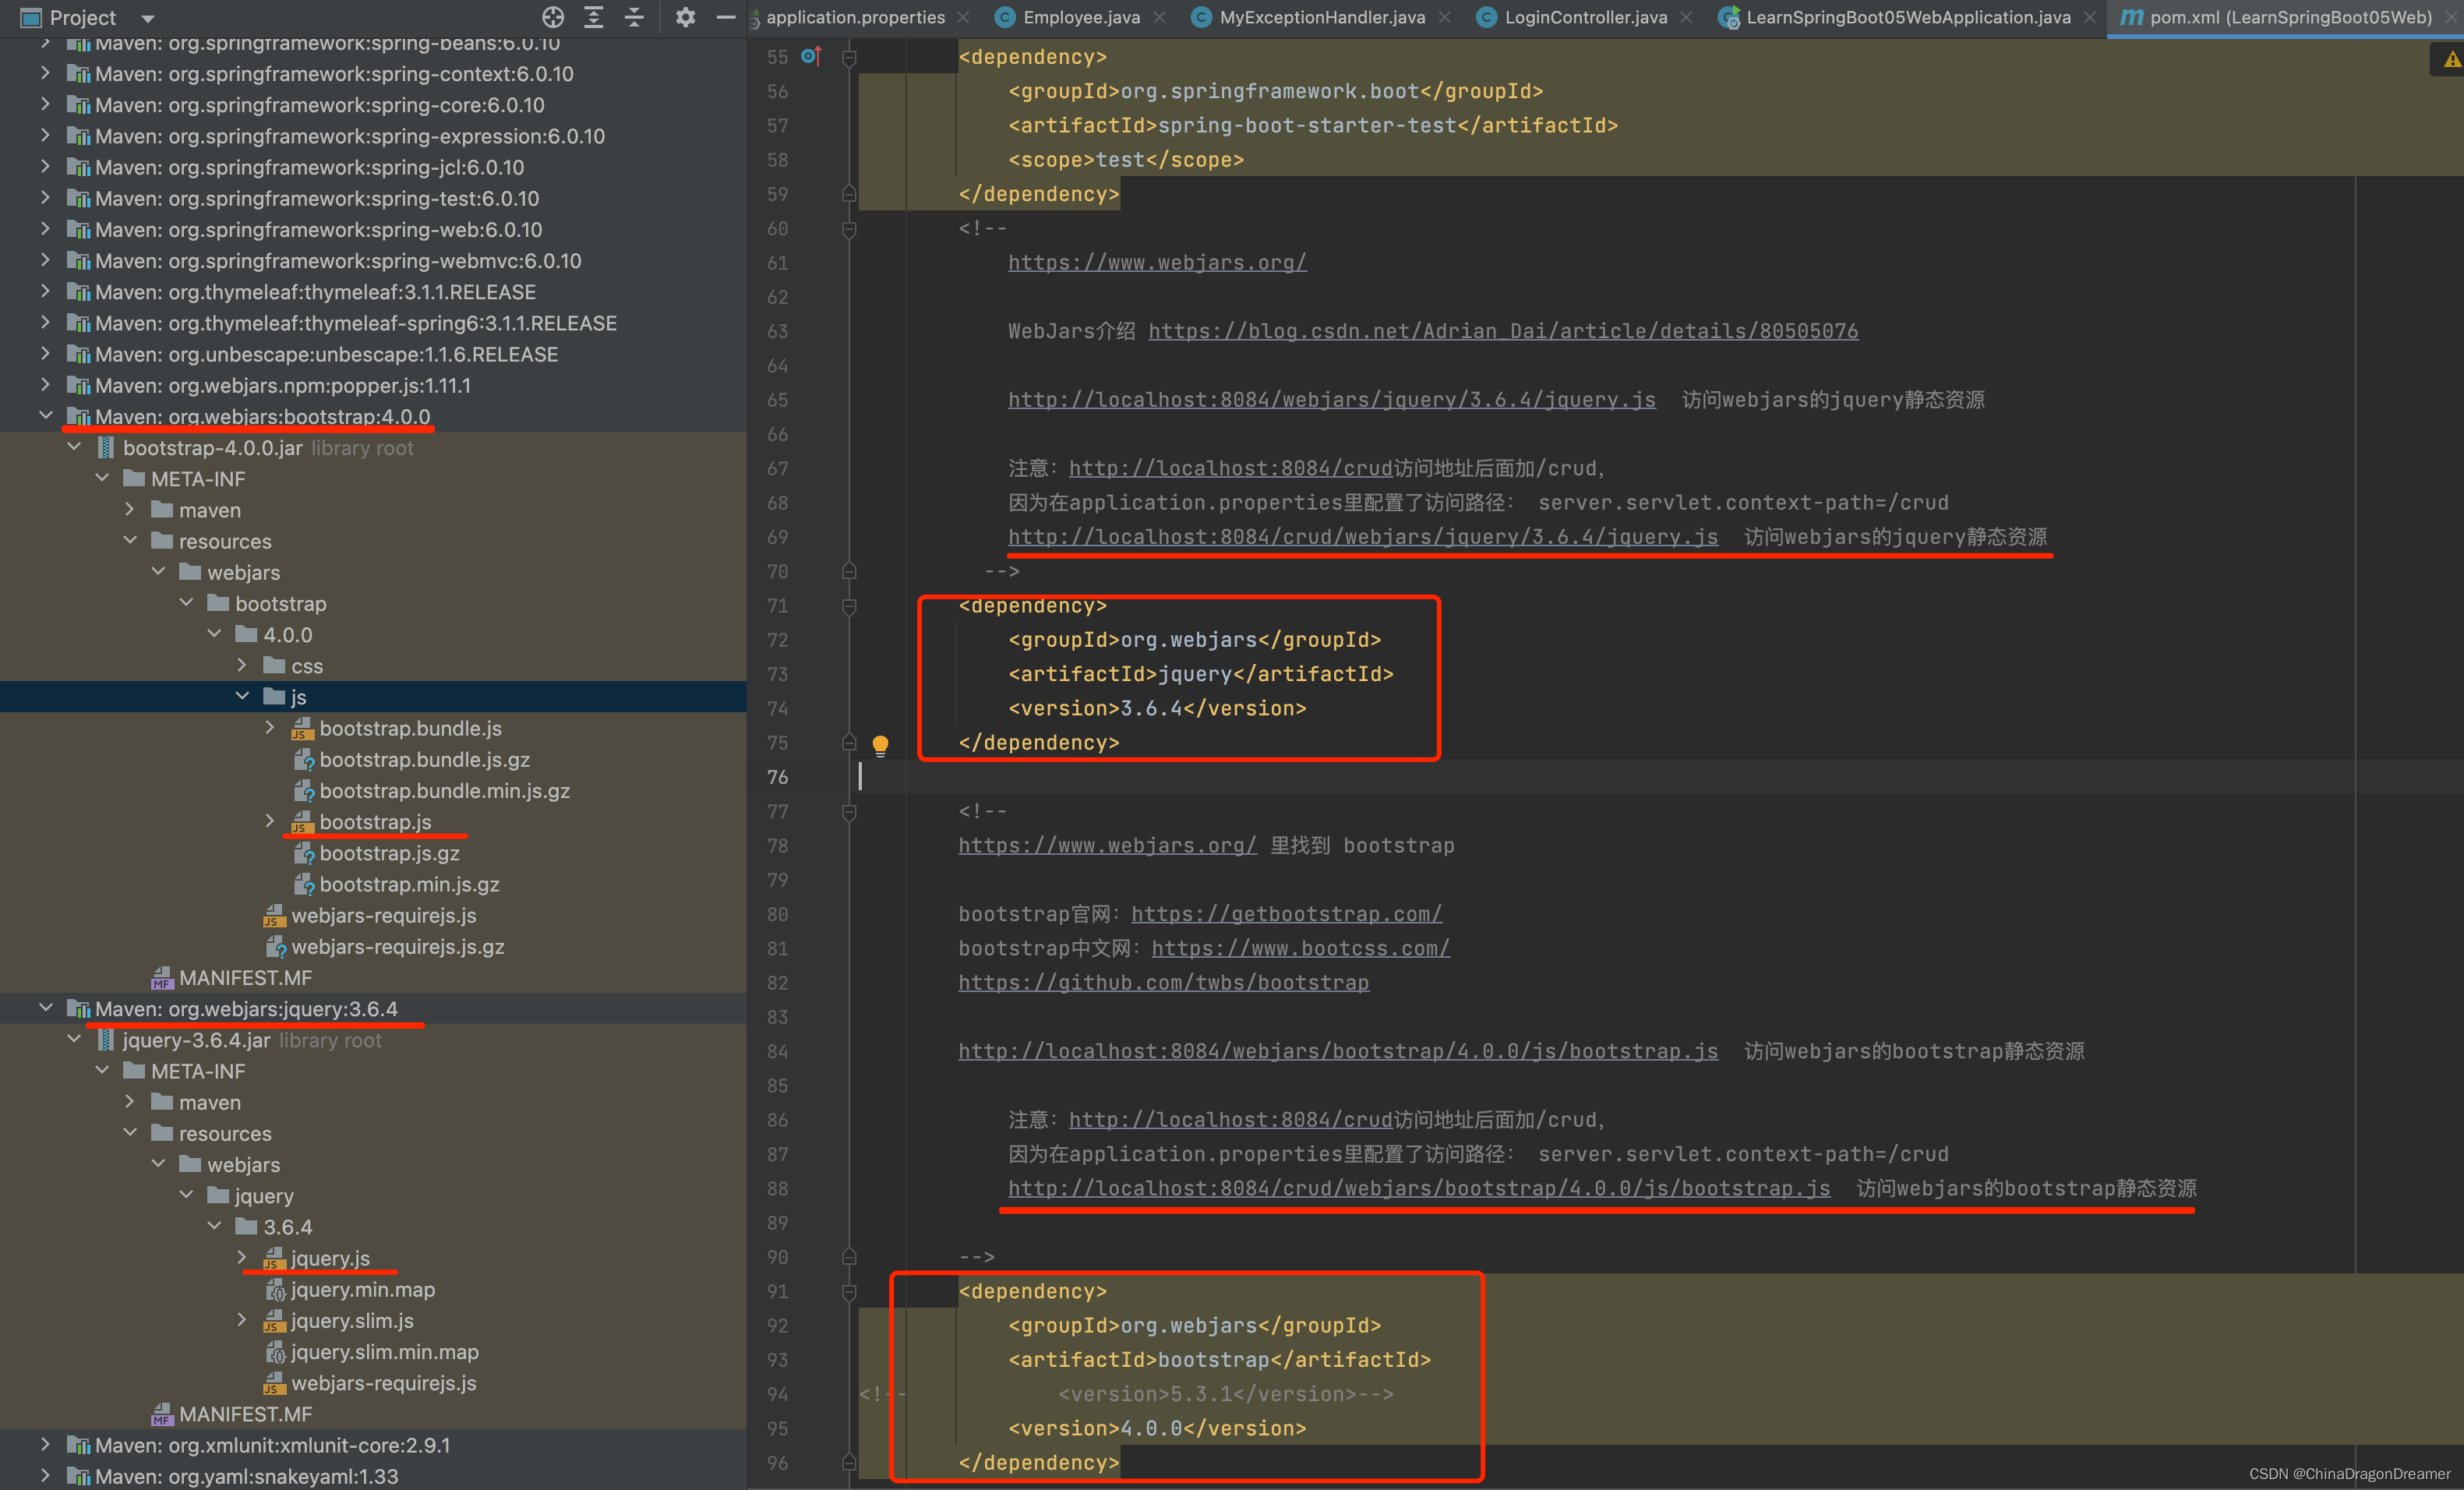The height and width of the screenshot is (1490, 2464).
Task: Open the Project view dropdown arrow
Action: click(x=148, y=18)
